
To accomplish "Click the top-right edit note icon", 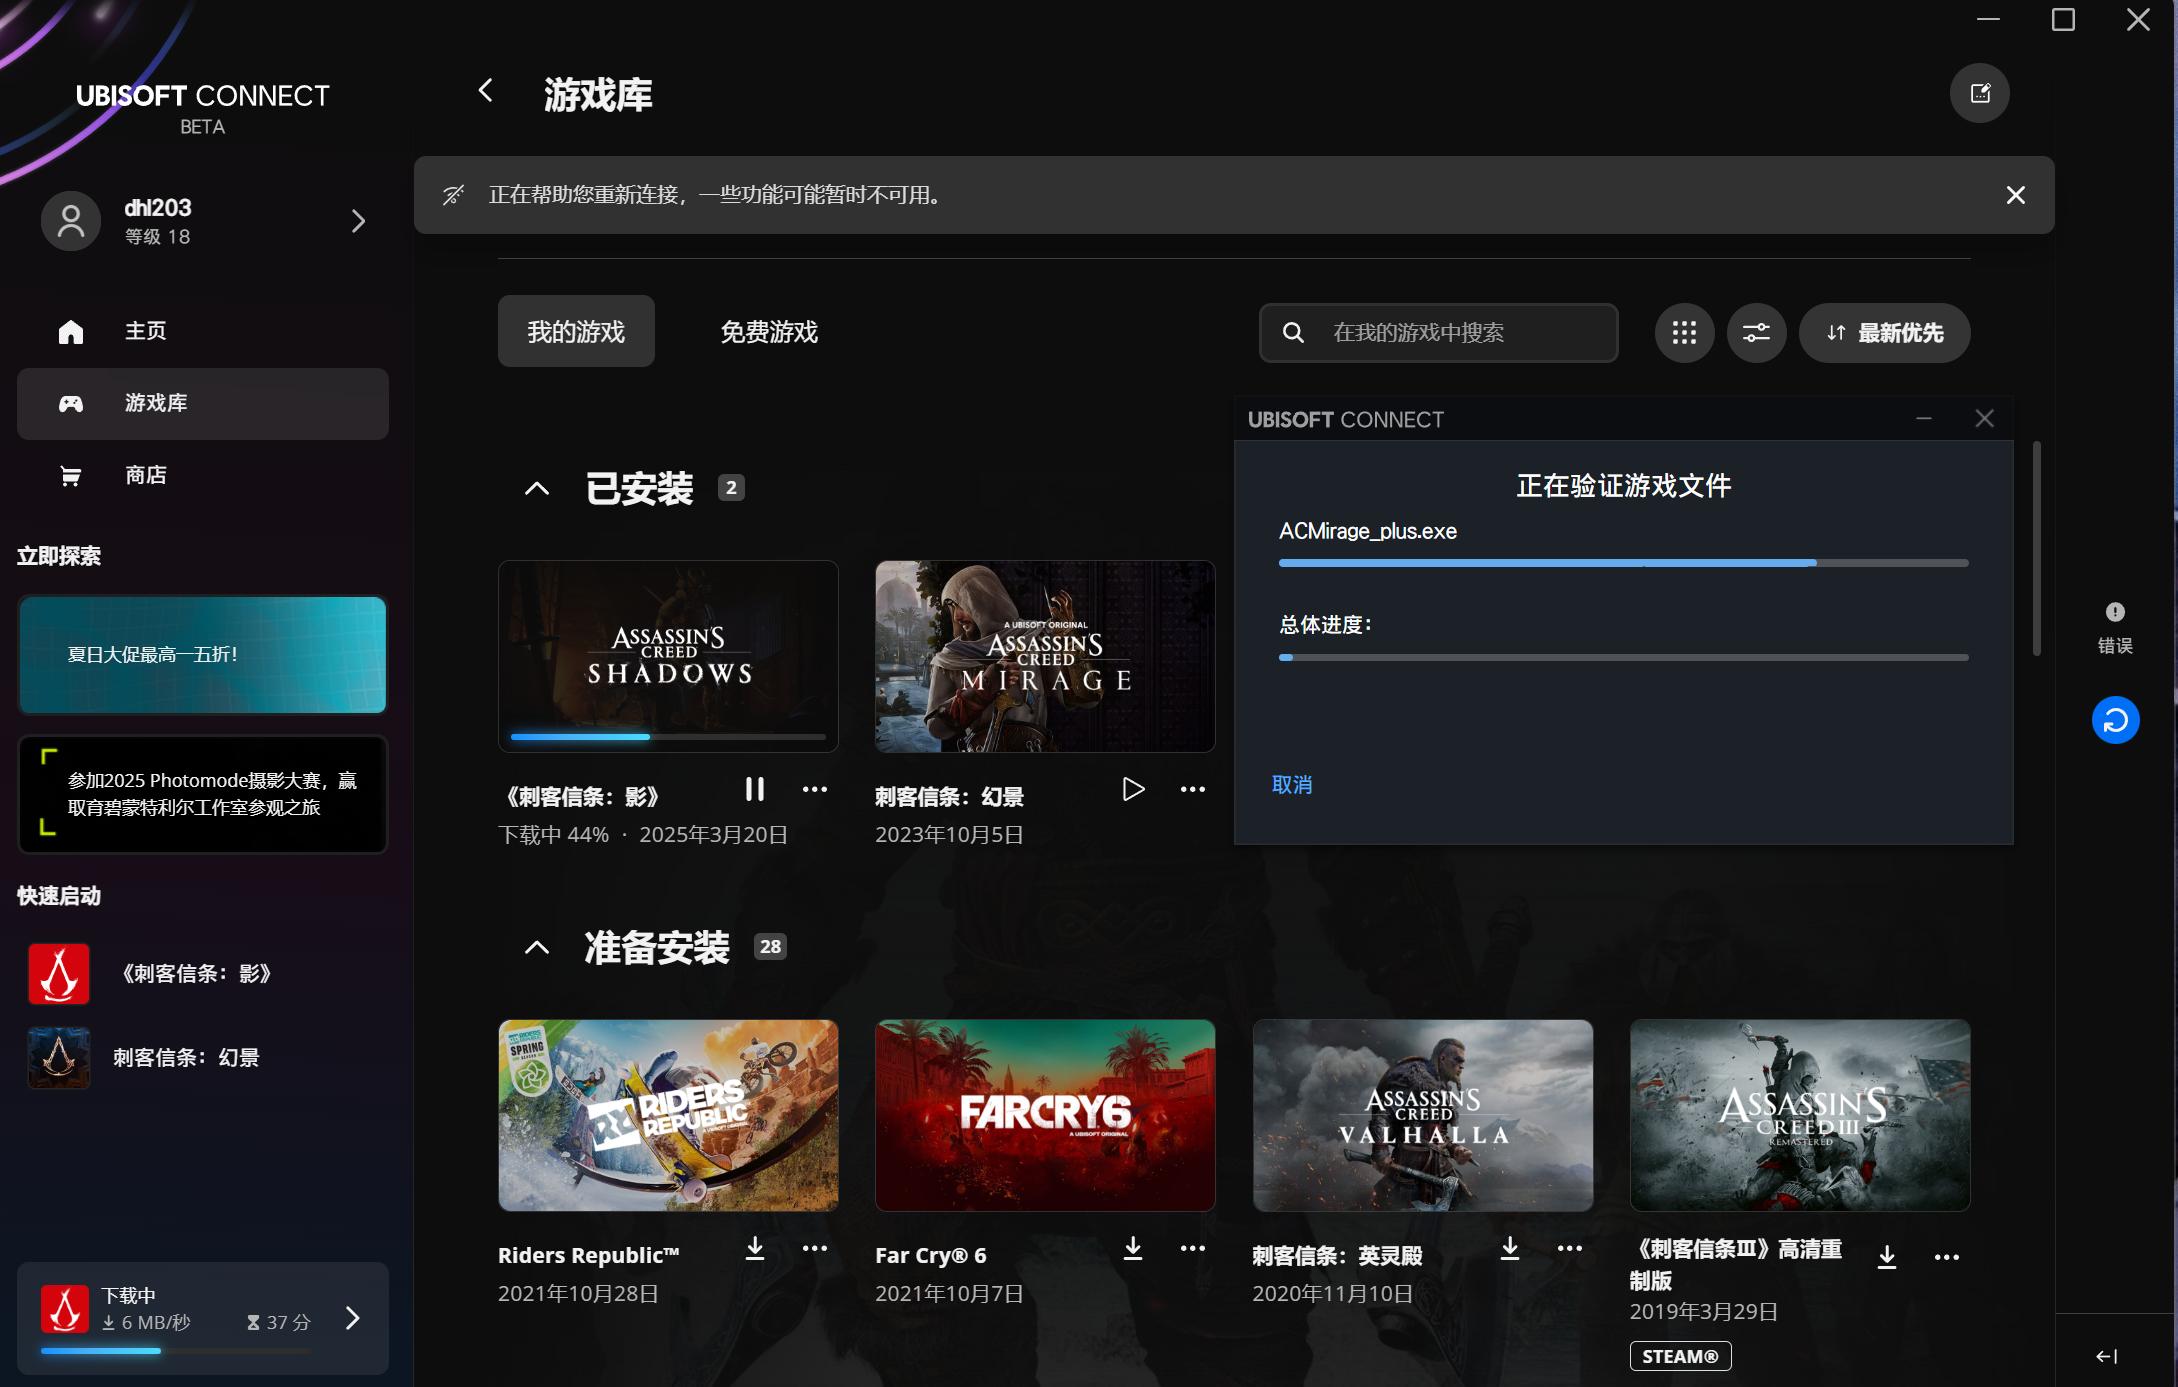I will pos(1979,93).
